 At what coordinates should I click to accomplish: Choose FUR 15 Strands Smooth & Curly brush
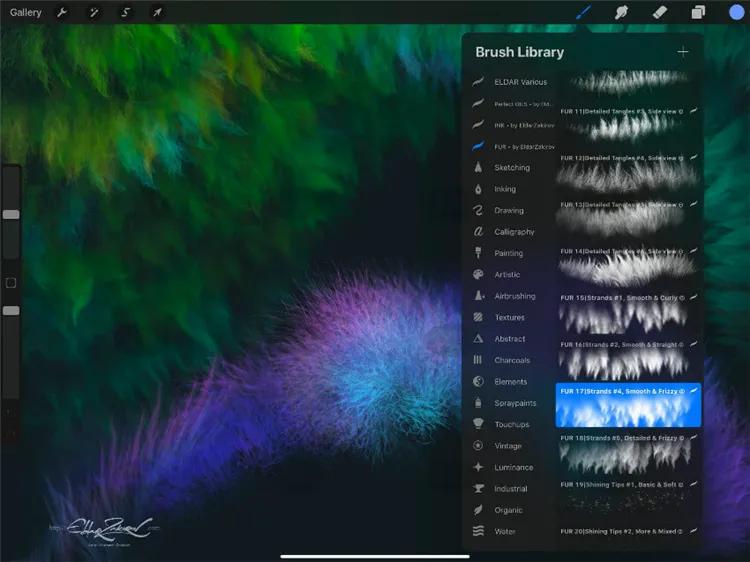click(x=628, y=314)
